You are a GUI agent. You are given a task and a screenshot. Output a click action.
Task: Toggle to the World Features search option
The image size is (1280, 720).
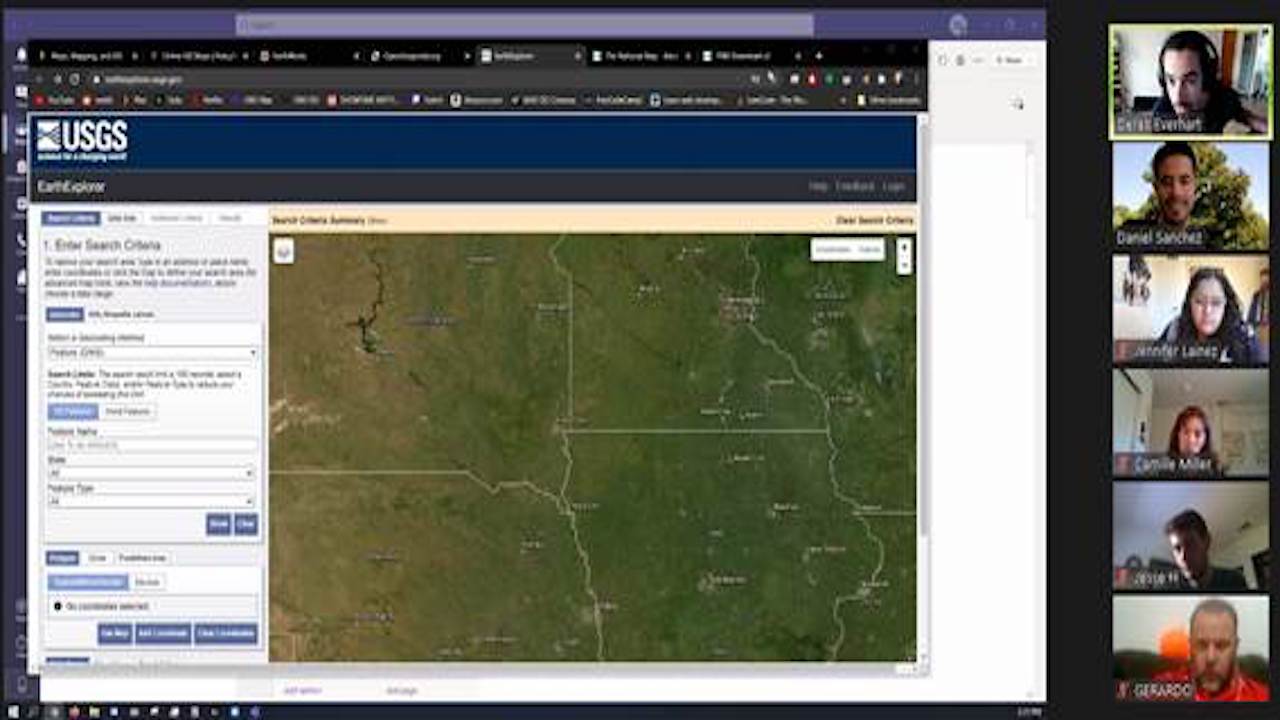pos(128,411)
